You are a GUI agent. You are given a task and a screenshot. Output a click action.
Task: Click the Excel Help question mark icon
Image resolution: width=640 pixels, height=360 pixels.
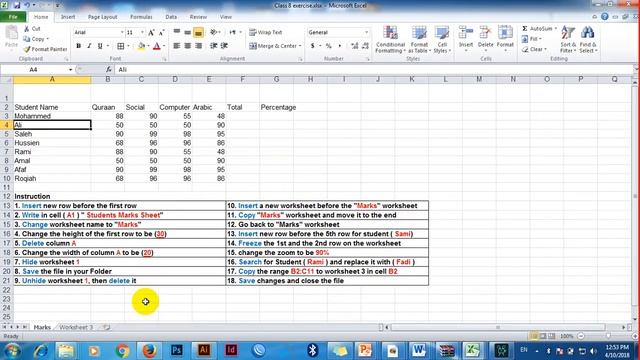point(604,17)
